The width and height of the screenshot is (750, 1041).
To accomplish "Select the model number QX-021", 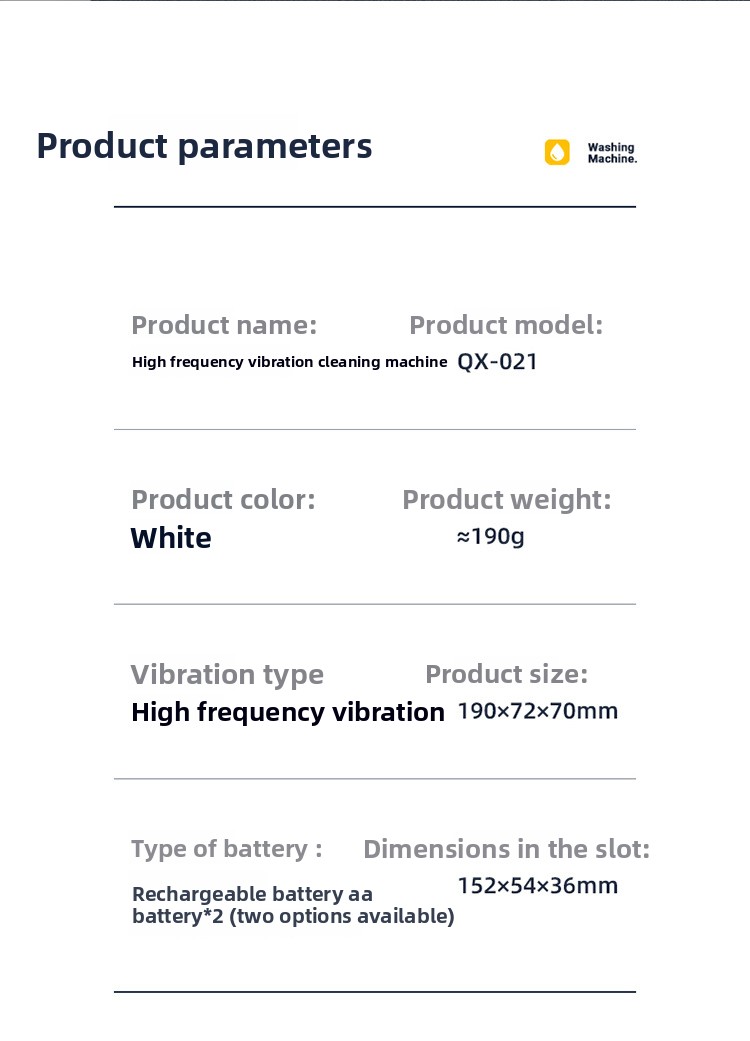I will [x=497, y=362].
